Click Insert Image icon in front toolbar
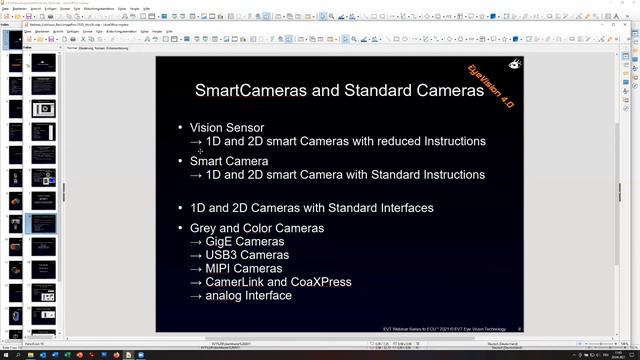 pyautogui.click(x=226, y=39)
